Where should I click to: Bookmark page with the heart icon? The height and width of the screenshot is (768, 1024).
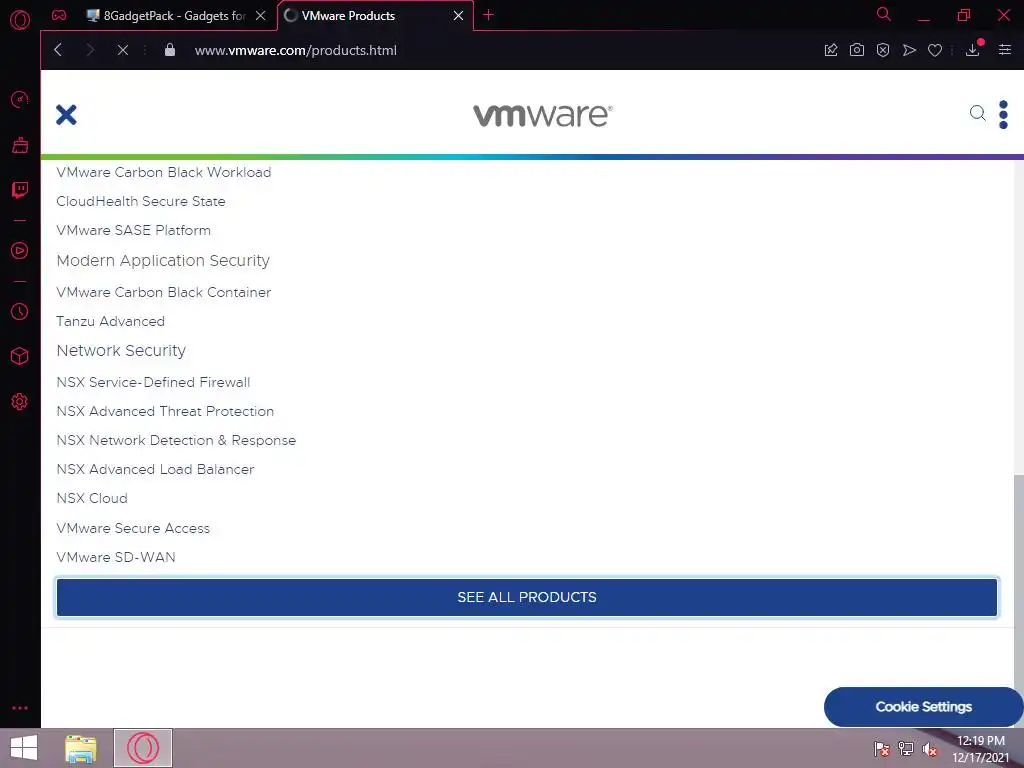(x=935, y=50)
